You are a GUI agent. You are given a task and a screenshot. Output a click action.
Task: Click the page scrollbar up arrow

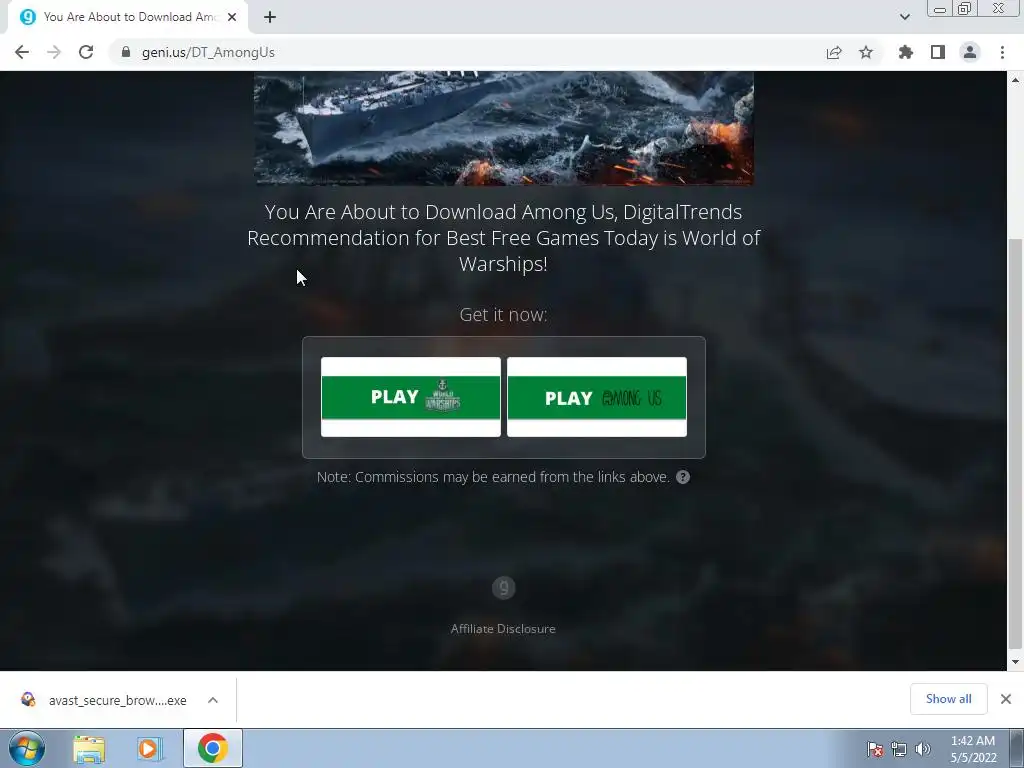click(1015, 80)
